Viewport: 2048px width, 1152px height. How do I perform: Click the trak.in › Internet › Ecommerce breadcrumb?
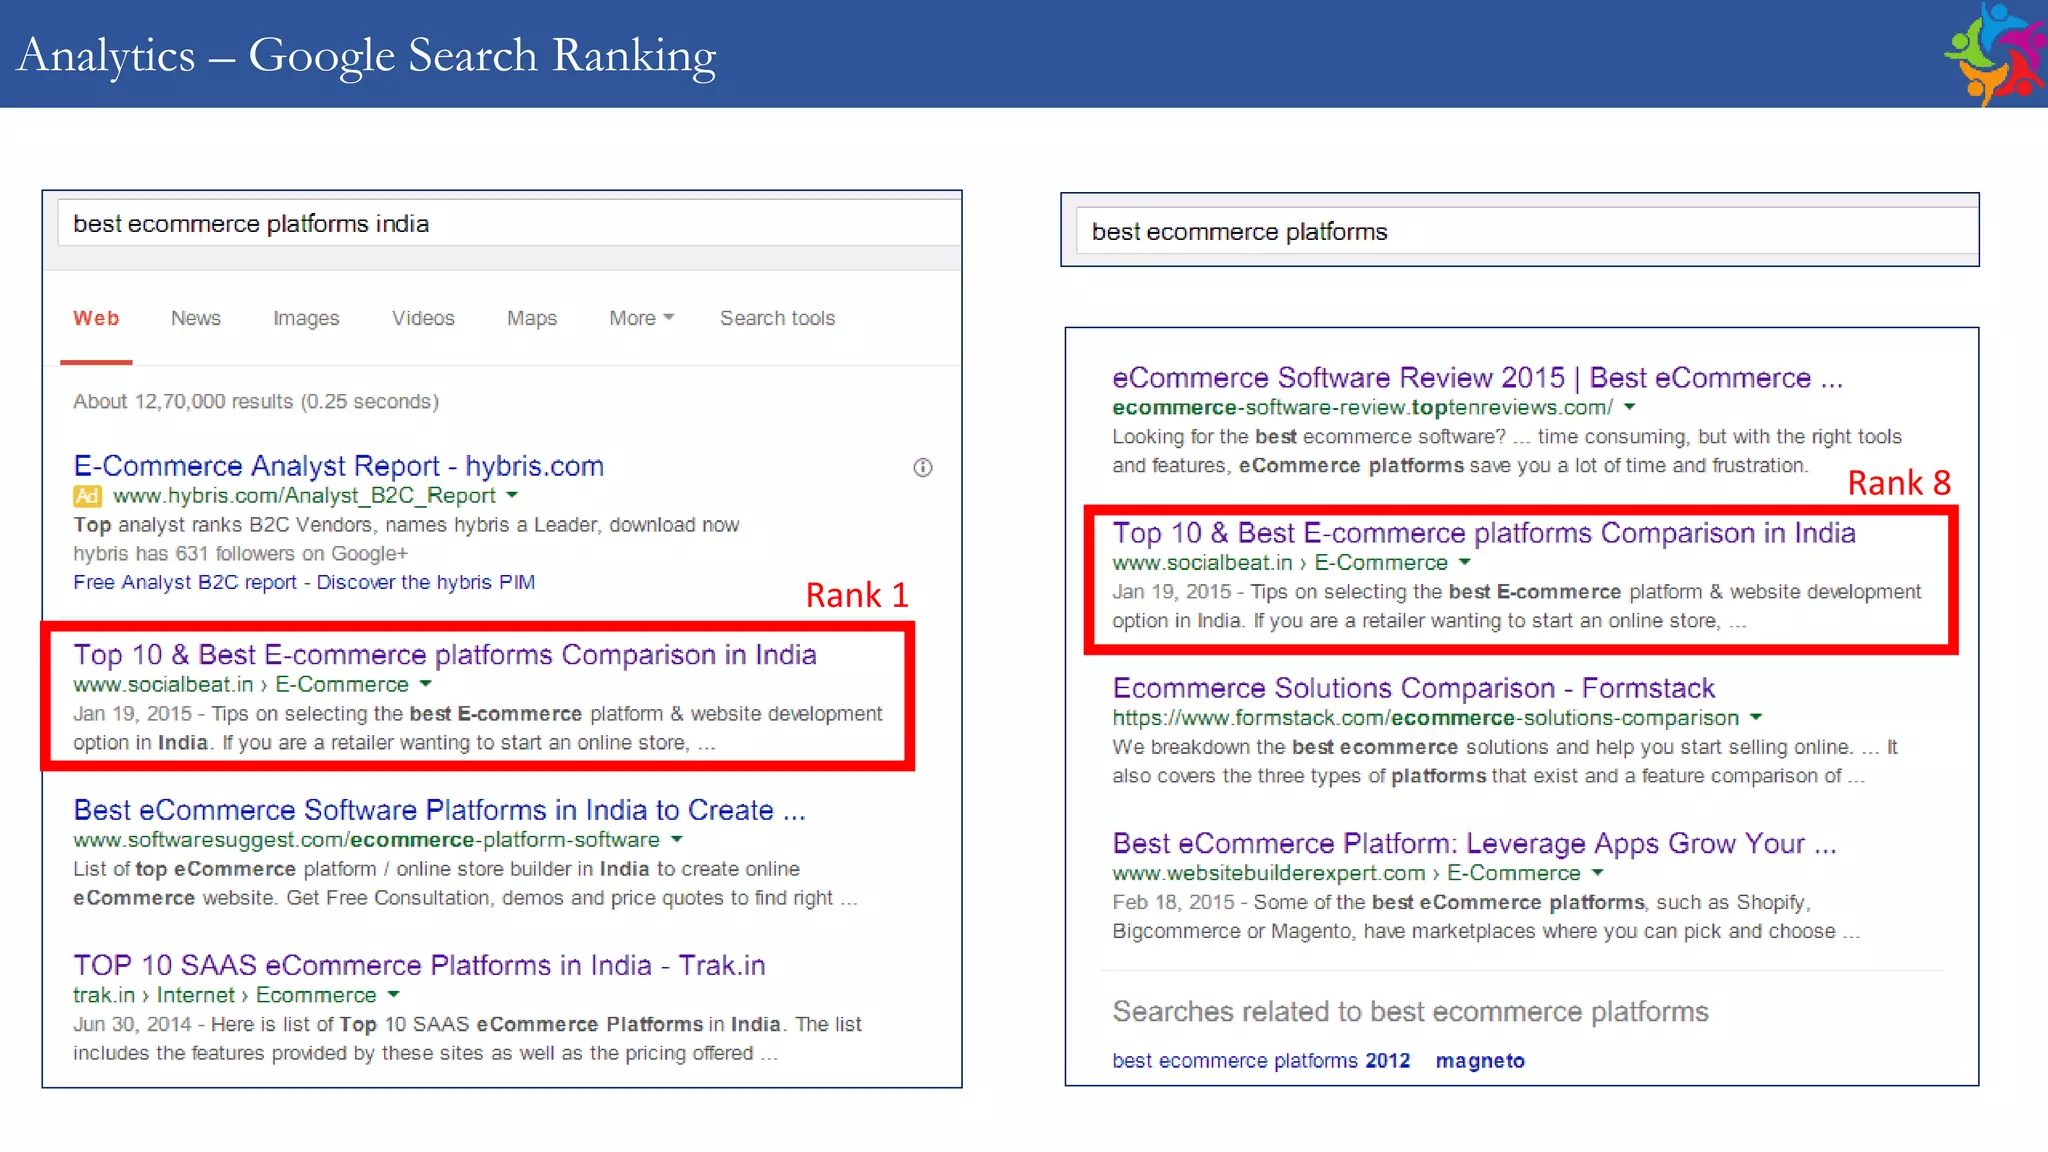click(x=225, y=995)
